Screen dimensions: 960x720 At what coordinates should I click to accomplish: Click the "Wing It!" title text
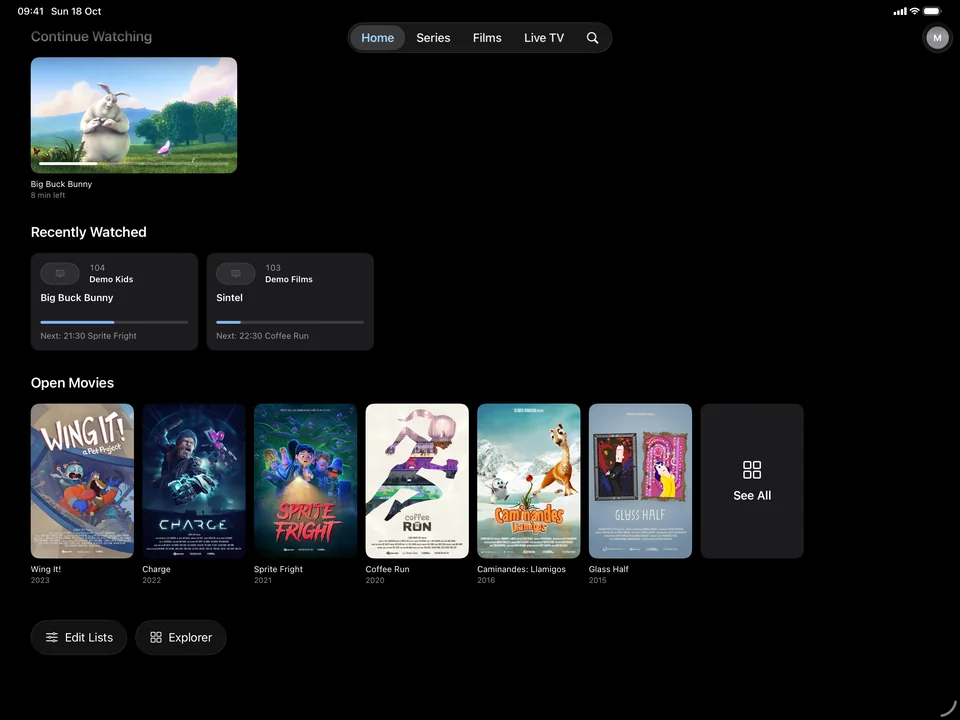click(x=46, y=569)
